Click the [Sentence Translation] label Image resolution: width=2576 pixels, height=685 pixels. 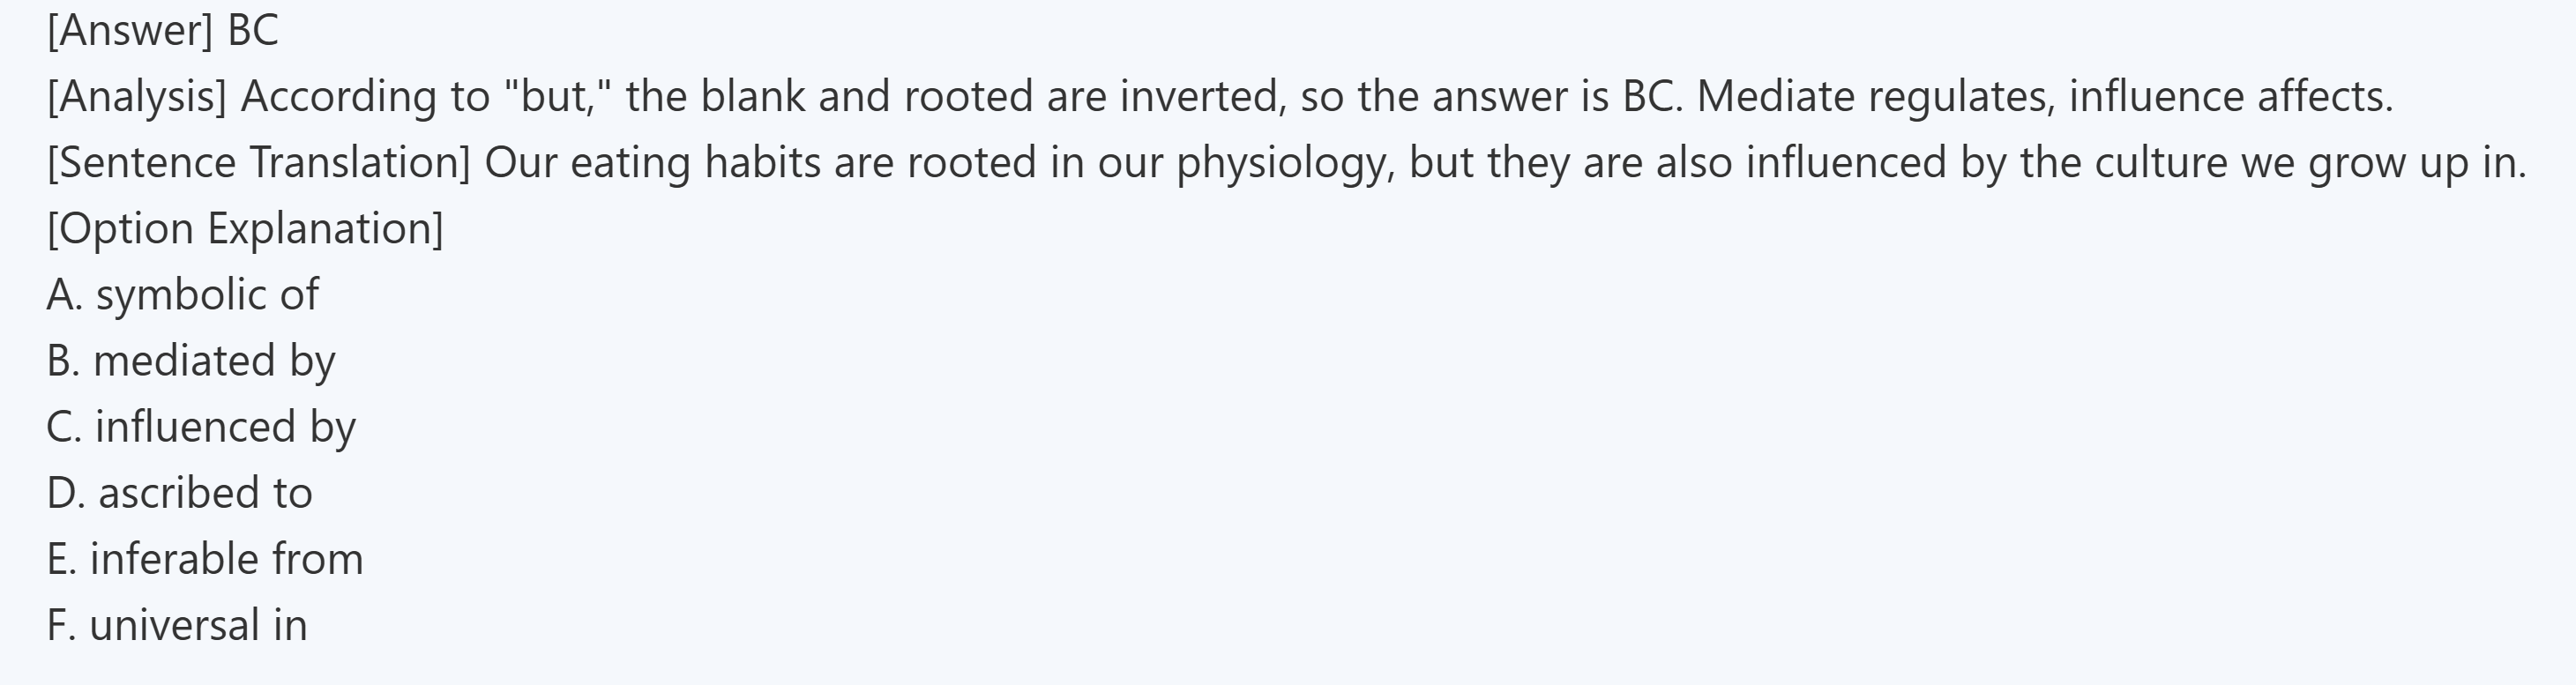tap(258, 163)
